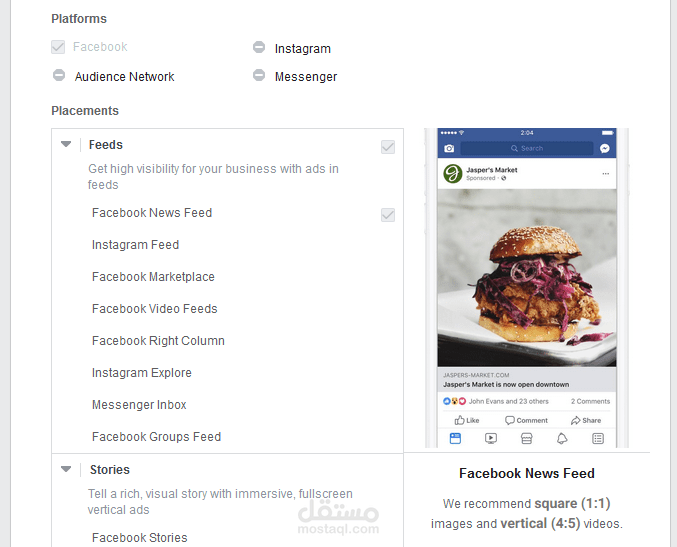Screen dimensions: 677x547
Task: Click notifications bell icon in preview bottom bar
Action: coord(562,439)
